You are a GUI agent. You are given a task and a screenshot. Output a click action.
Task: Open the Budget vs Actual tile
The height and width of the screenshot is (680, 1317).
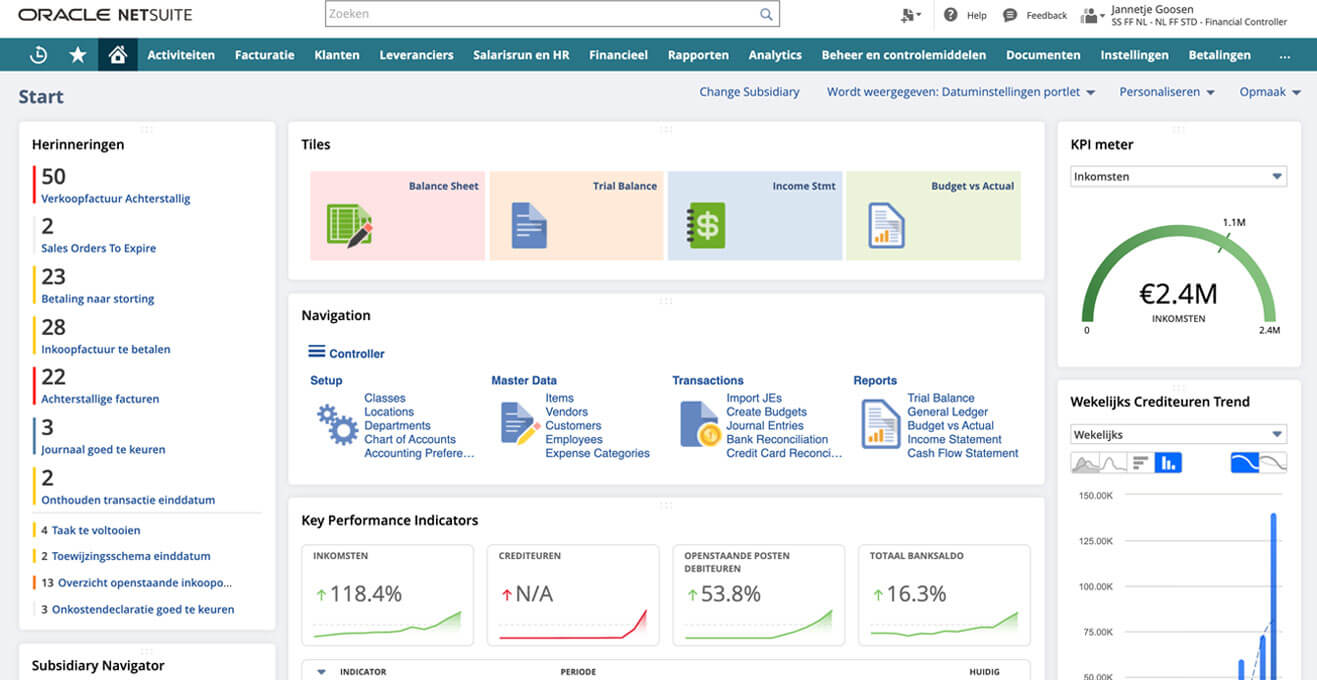[x=933, y=215]
